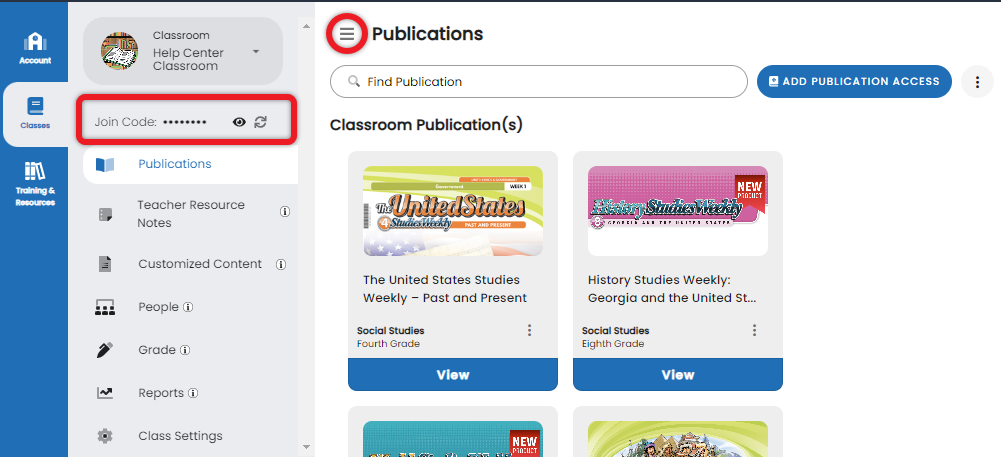Screen dimensions: 1001x457
Task: Click the Customized Content document icon
Action: point(105,264)
